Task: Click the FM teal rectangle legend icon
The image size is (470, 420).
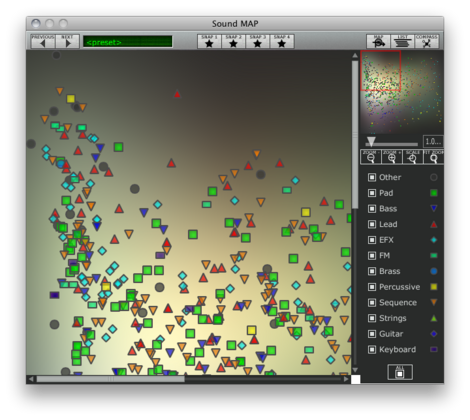Action: point(434,255)
